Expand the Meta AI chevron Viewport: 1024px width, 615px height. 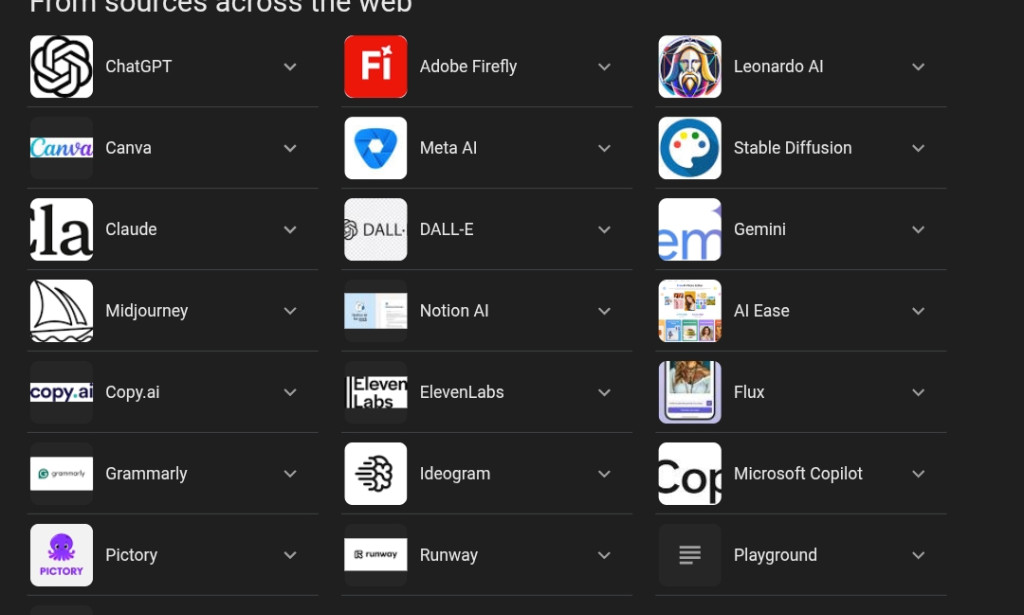[604, 148]
